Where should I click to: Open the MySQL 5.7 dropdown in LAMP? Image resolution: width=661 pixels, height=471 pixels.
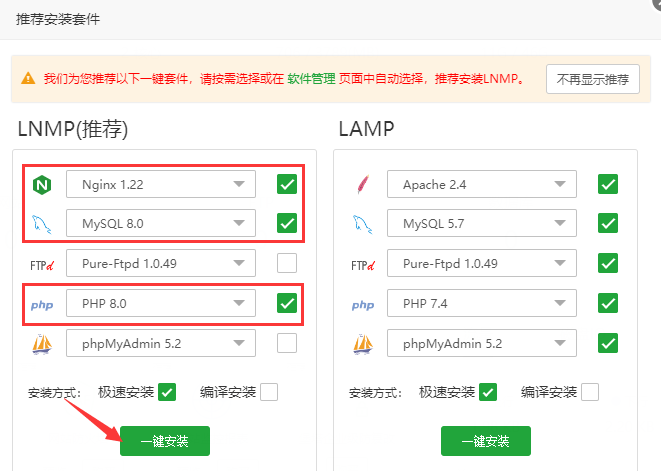click(482, 224)
